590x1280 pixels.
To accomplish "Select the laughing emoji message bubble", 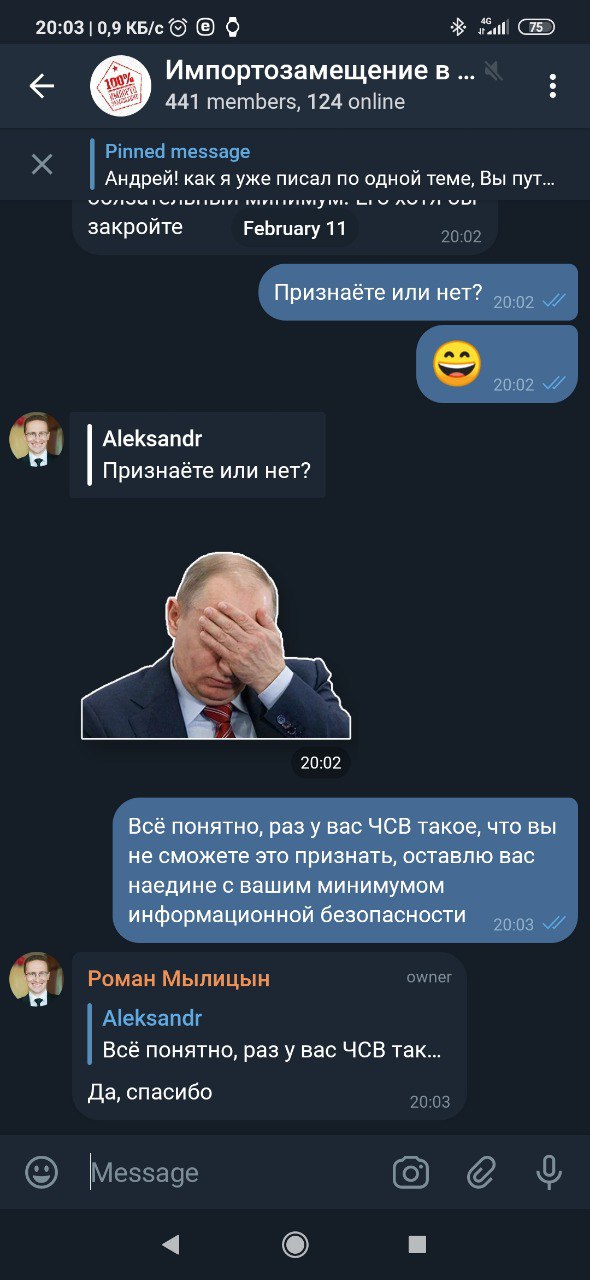I will point(497,364).
